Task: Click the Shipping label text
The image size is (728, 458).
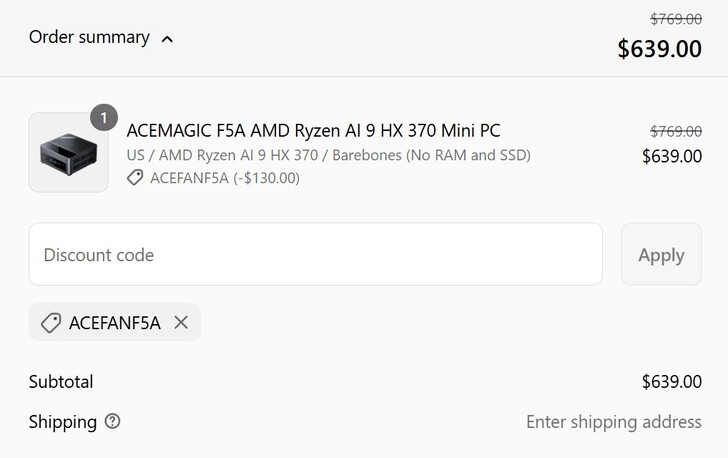Action: coord(63,422)
